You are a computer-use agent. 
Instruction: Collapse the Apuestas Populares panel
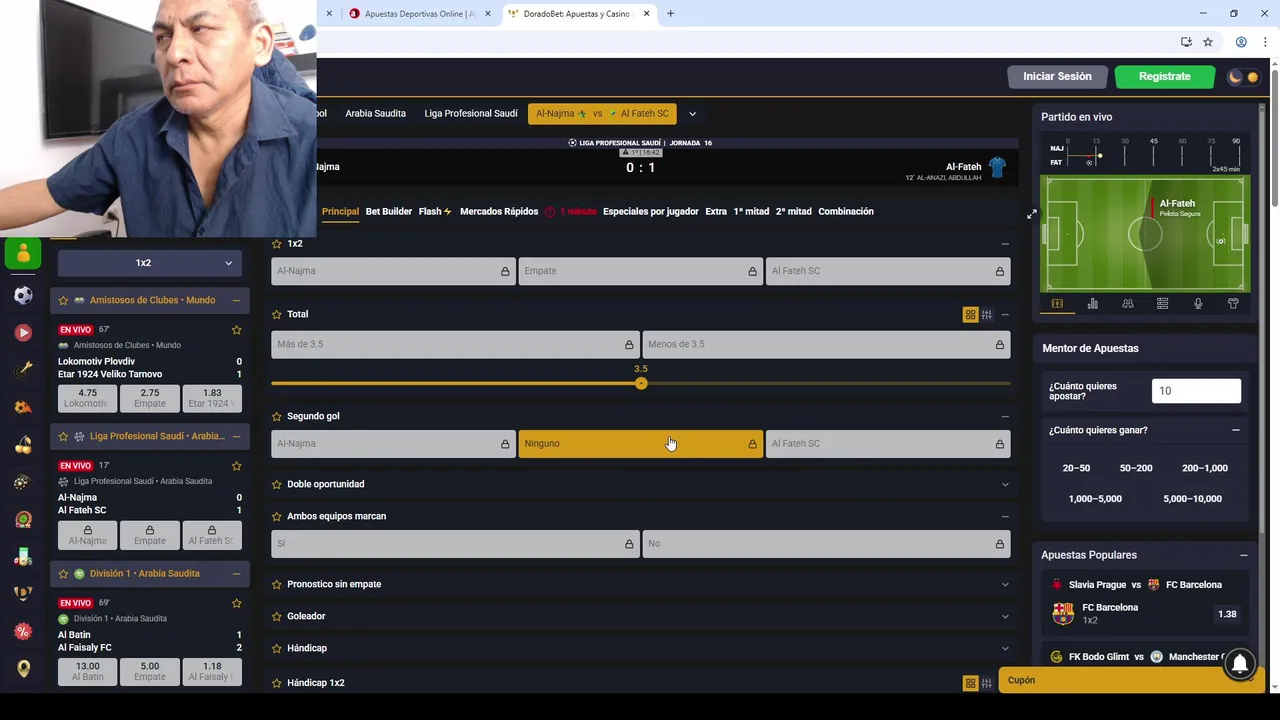(x=1244, y=555)
